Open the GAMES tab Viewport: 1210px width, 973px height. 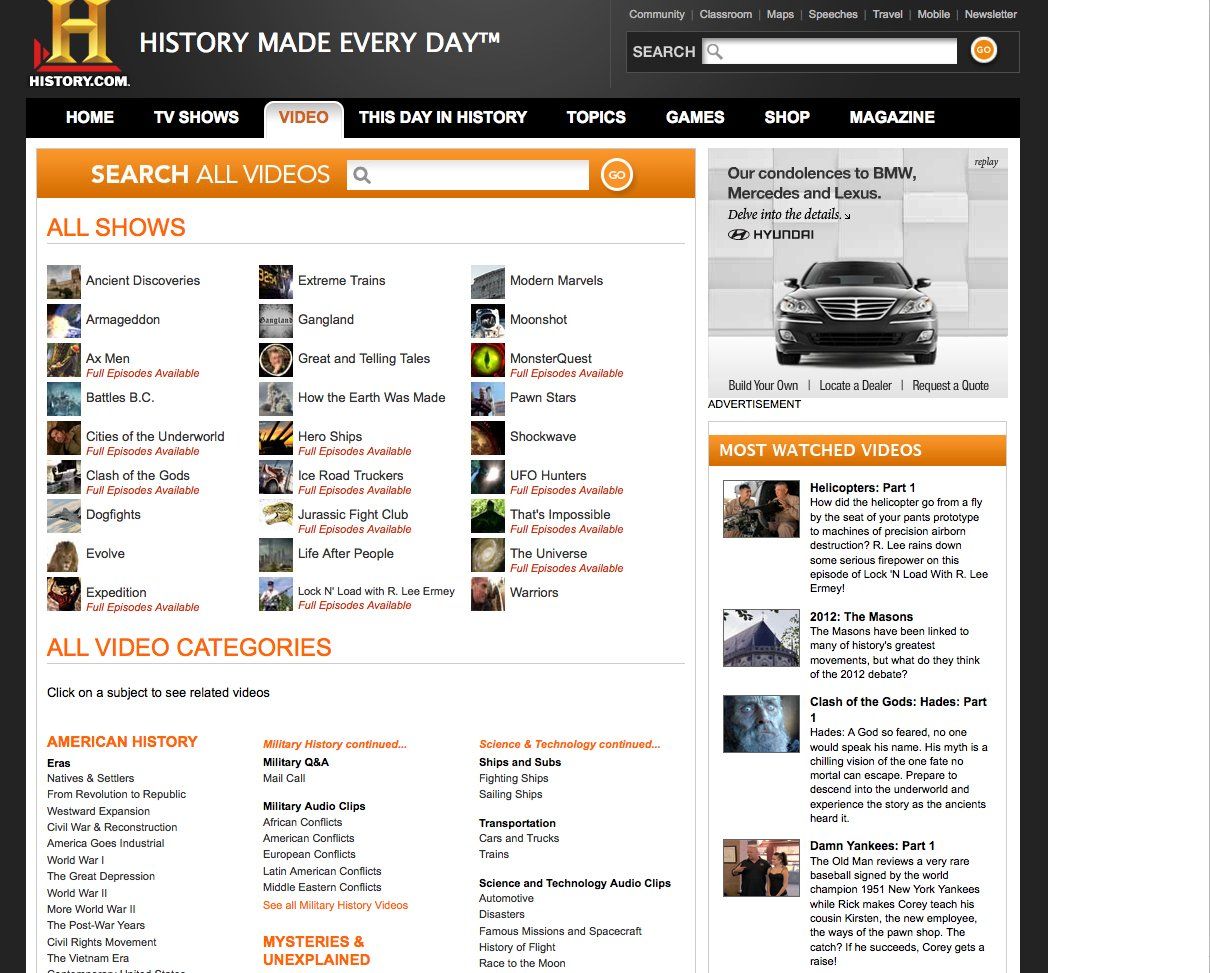[x=695, y=117]
